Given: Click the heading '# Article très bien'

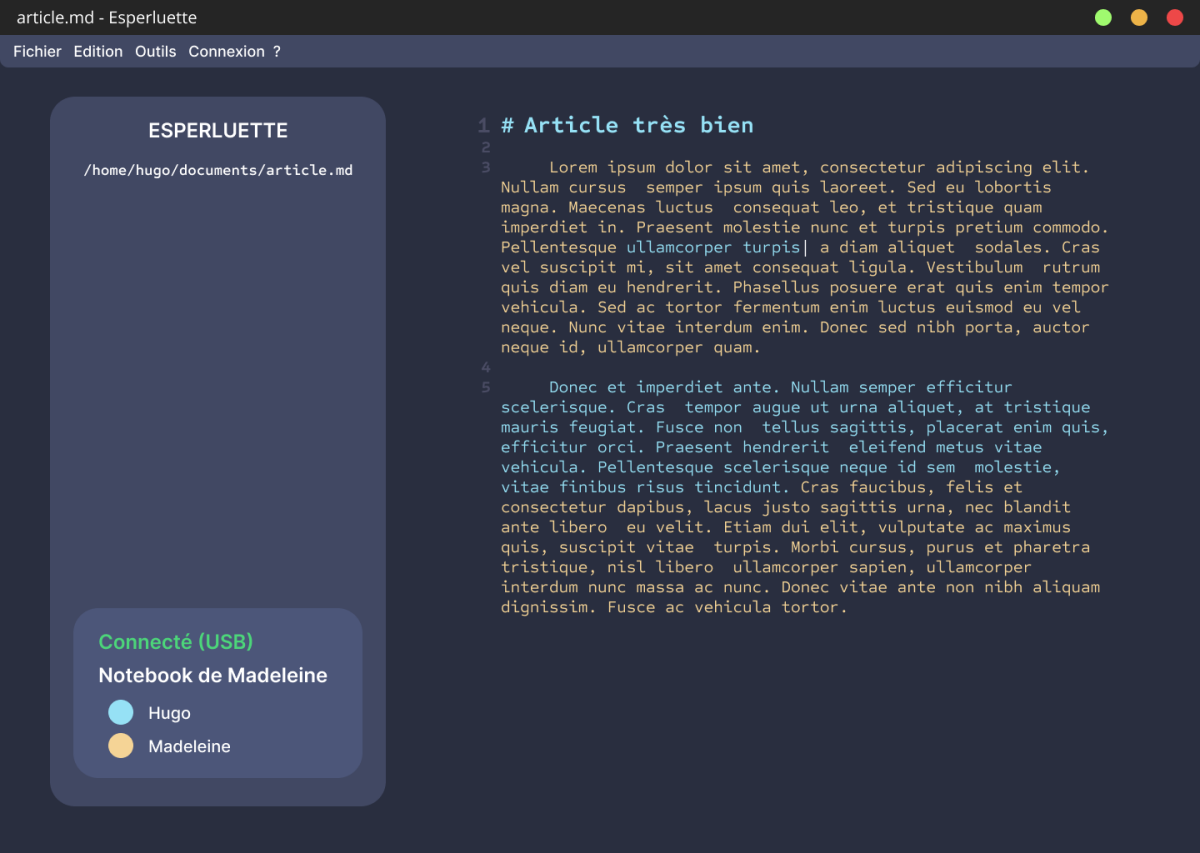Looking at the screenshot, I should pos(627,125).
